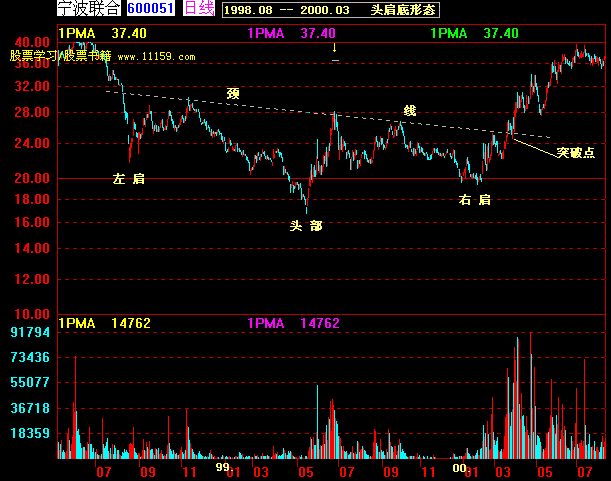The width and height of the screenshot is (611, 481).
Task: Click the 日线 daily period label
Action: coord(199,8)
